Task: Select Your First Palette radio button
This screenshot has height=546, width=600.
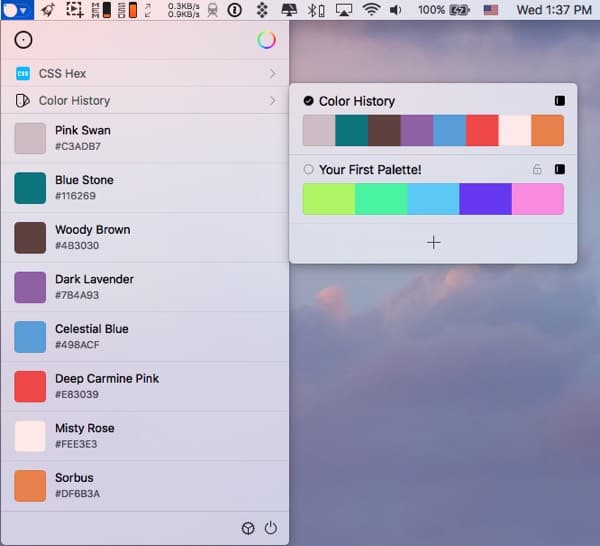Action: 308,169
